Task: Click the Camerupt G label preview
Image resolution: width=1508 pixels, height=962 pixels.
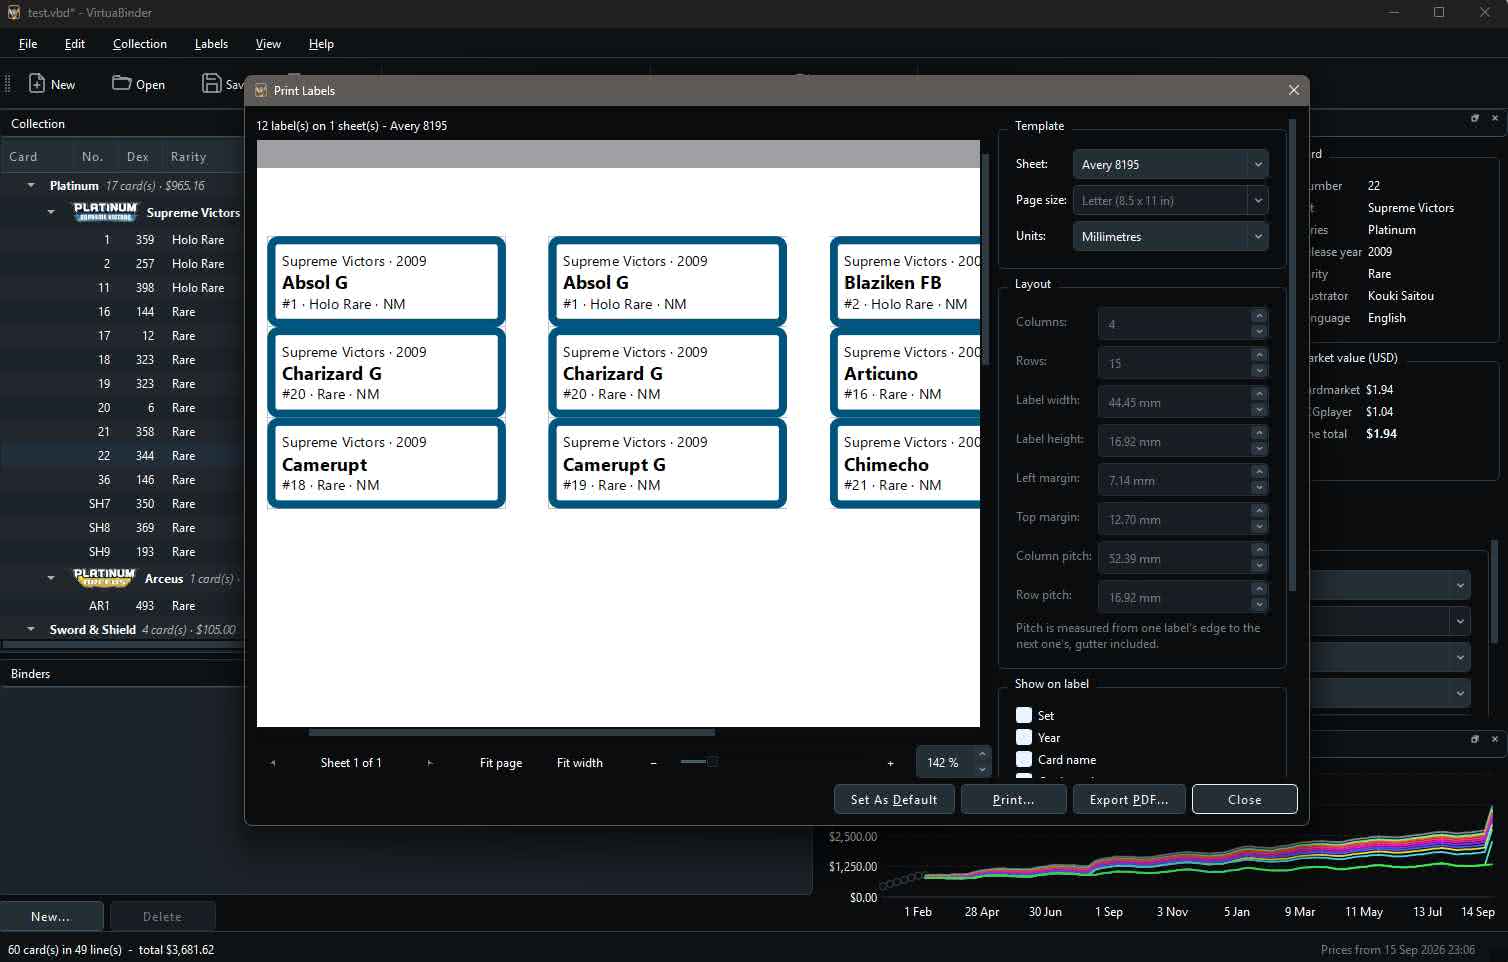Action: (x=667, y=464)
